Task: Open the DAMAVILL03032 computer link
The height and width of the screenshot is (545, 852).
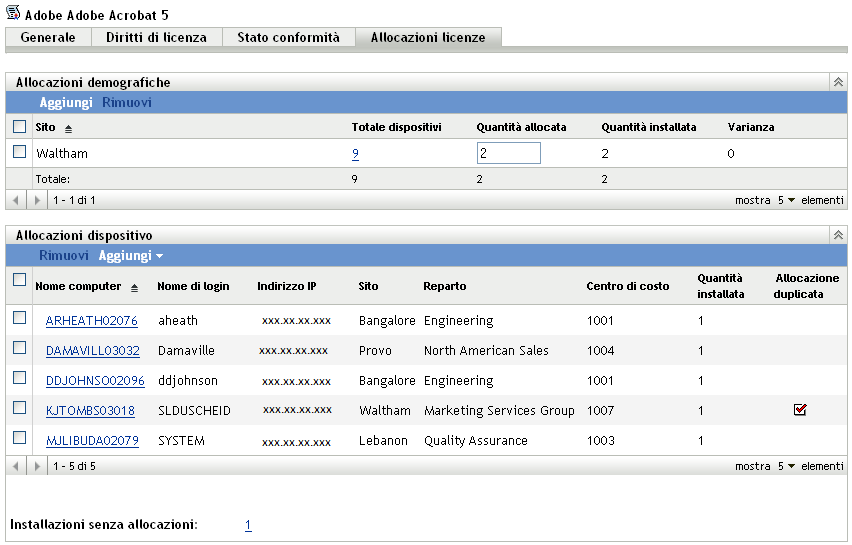Action: (x=92, y=350)
